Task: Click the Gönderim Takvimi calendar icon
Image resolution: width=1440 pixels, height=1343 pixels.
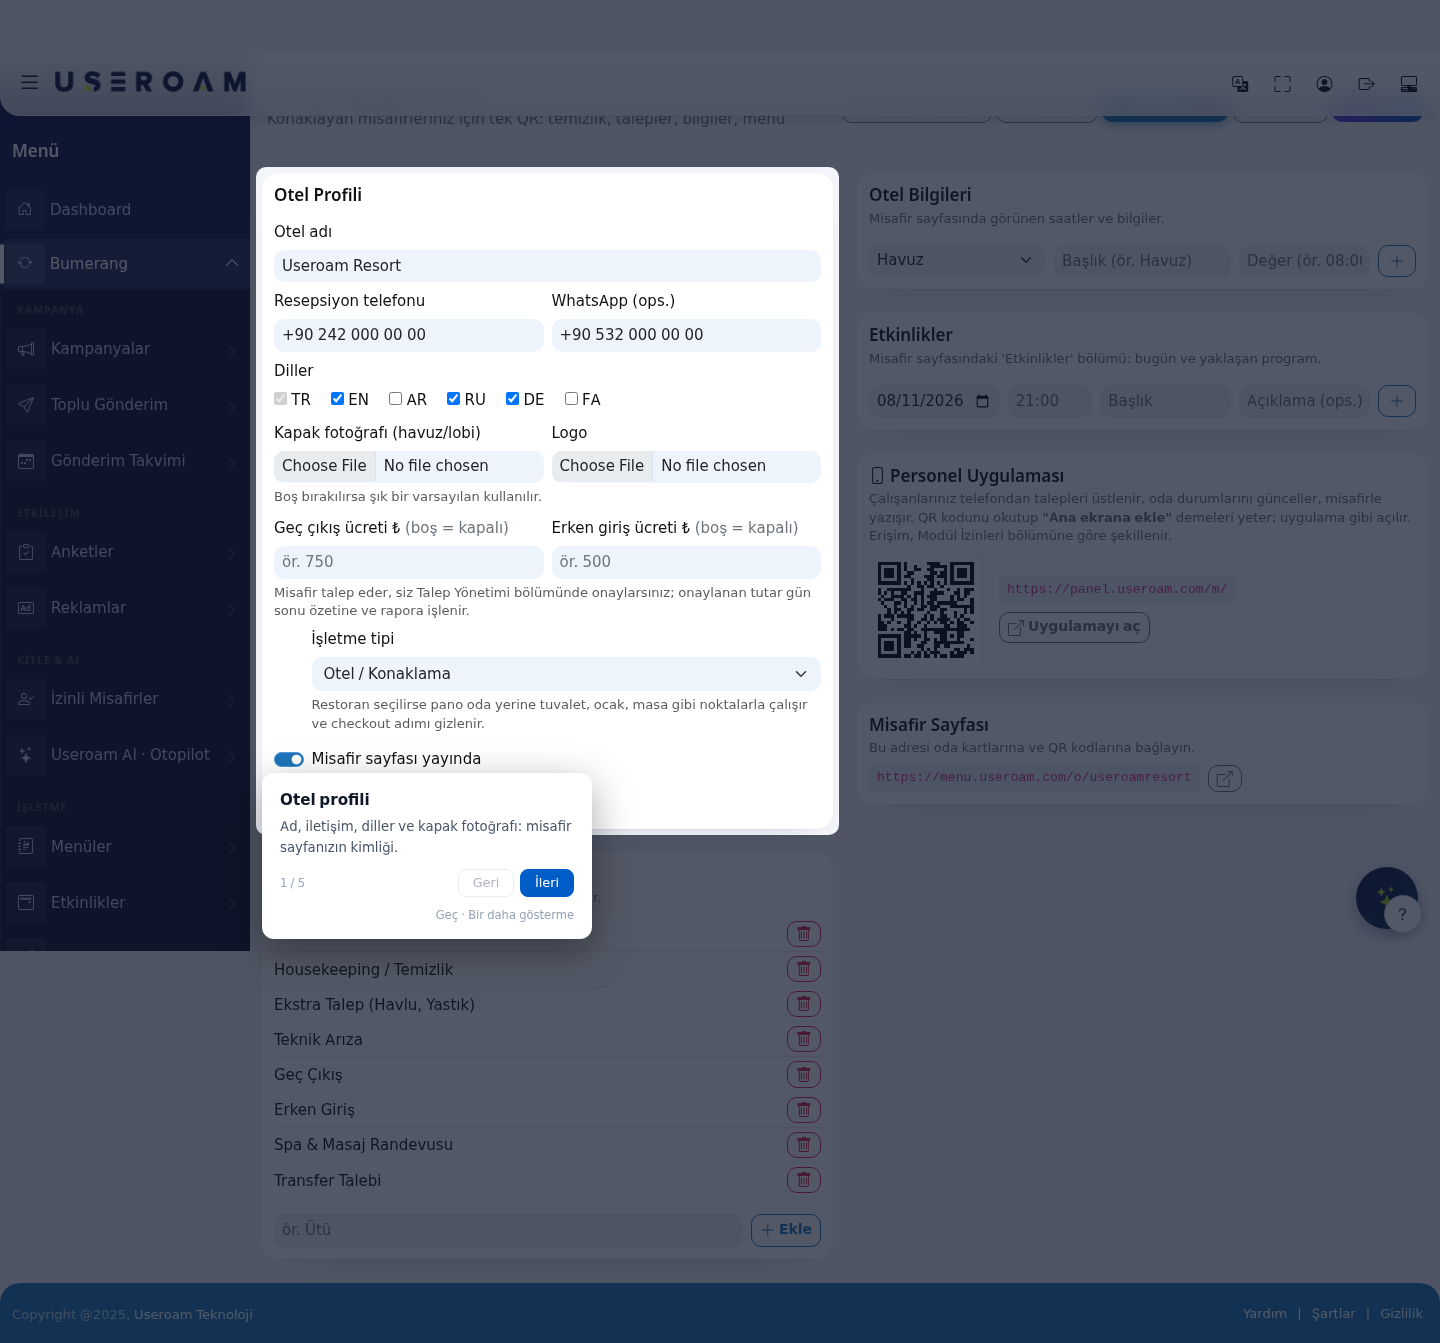Action: click(x=26, y=461)
